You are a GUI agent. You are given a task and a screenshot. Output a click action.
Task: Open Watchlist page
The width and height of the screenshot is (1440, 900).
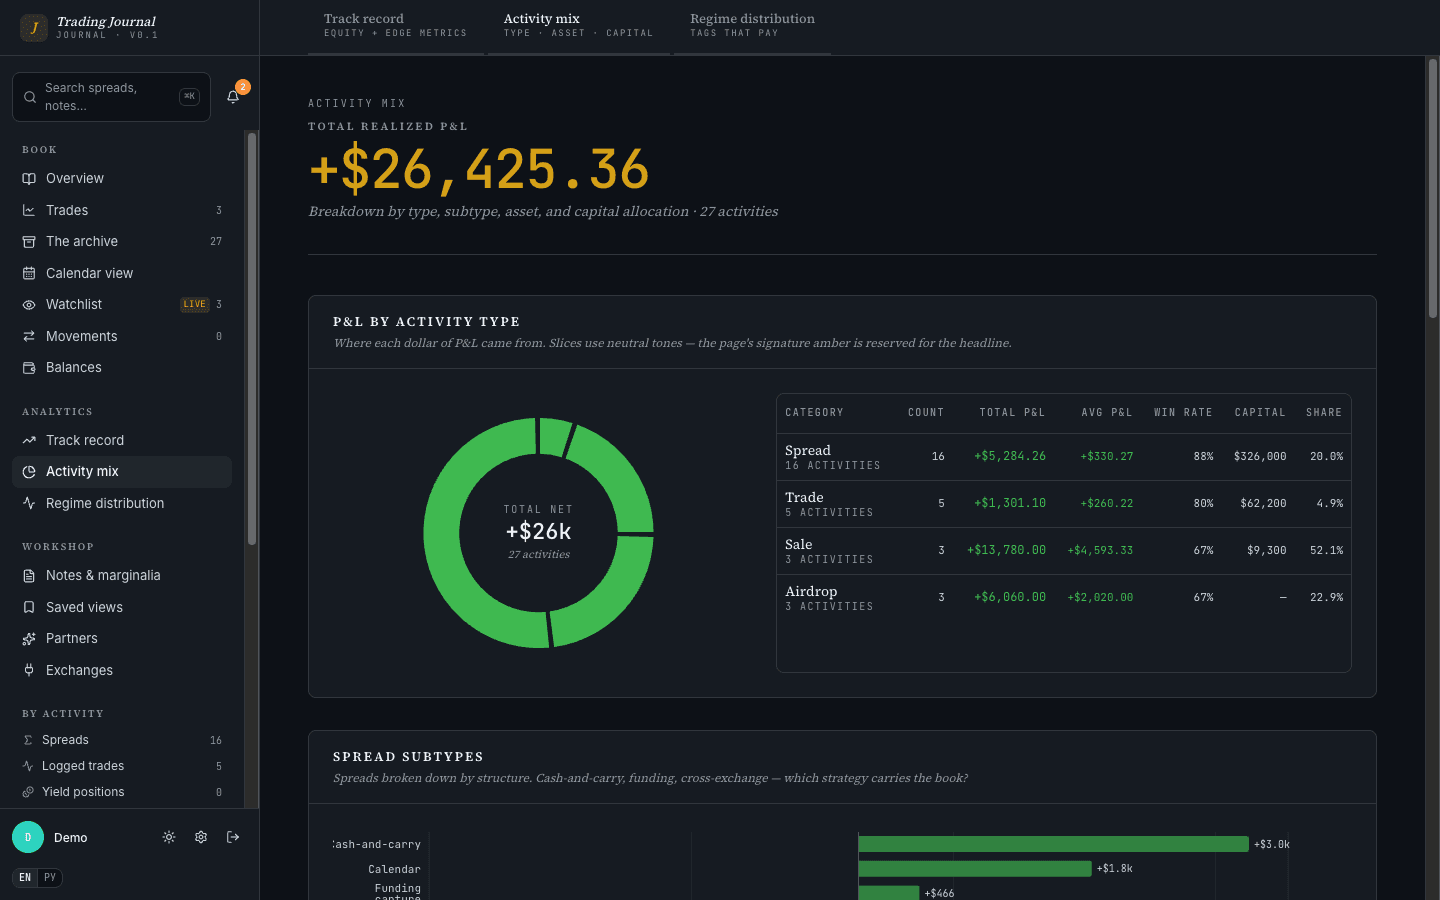point(122,304)
